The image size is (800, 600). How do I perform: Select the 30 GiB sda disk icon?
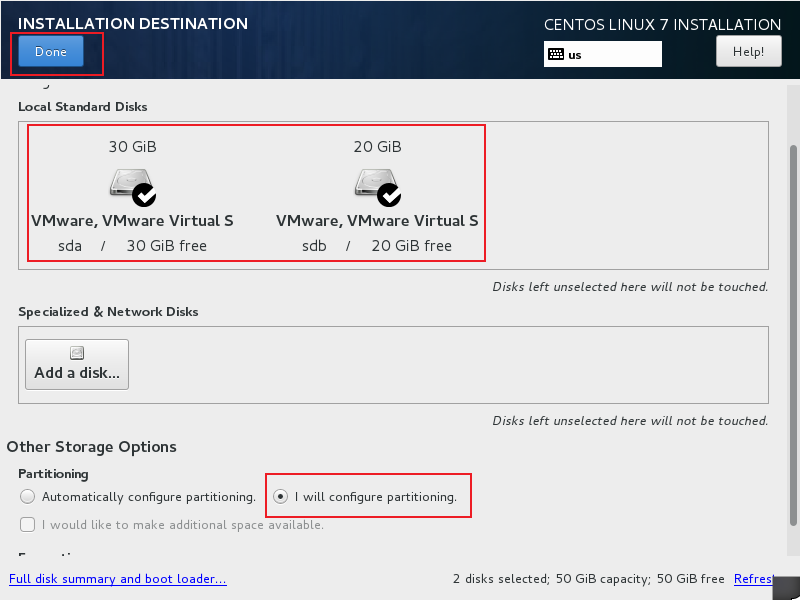click(x=132, y=187)
